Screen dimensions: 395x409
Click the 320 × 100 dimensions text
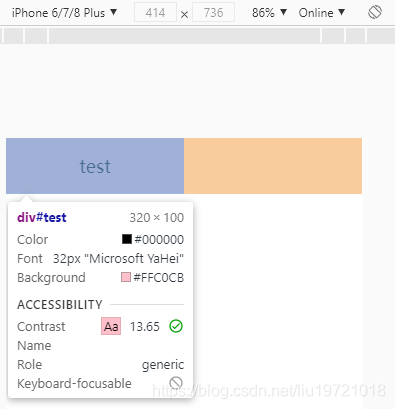(157, 218)
